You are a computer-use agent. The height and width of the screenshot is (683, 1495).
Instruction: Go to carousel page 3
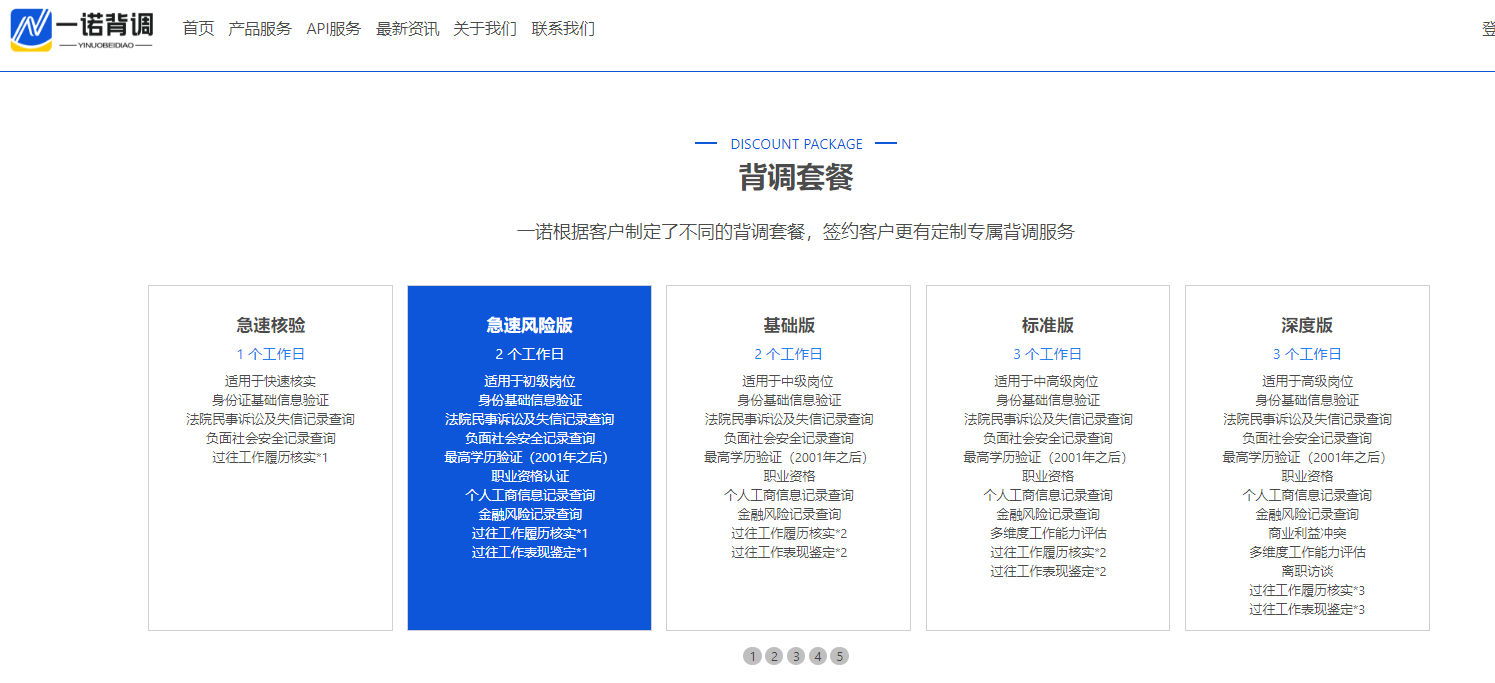796,656
